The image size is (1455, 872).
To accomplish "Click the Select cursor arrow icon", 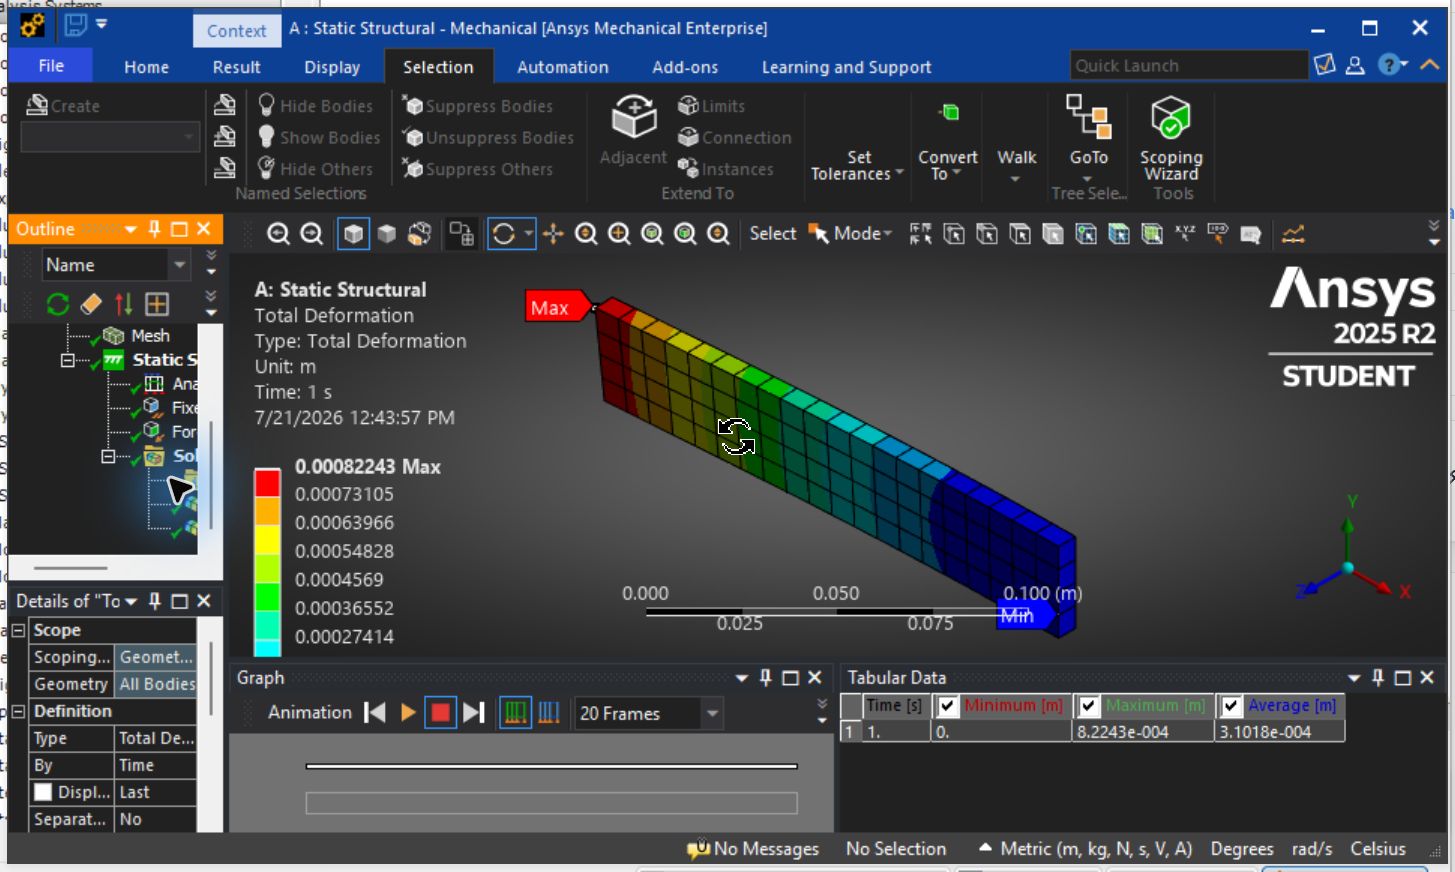I will (x=818, y=234).
